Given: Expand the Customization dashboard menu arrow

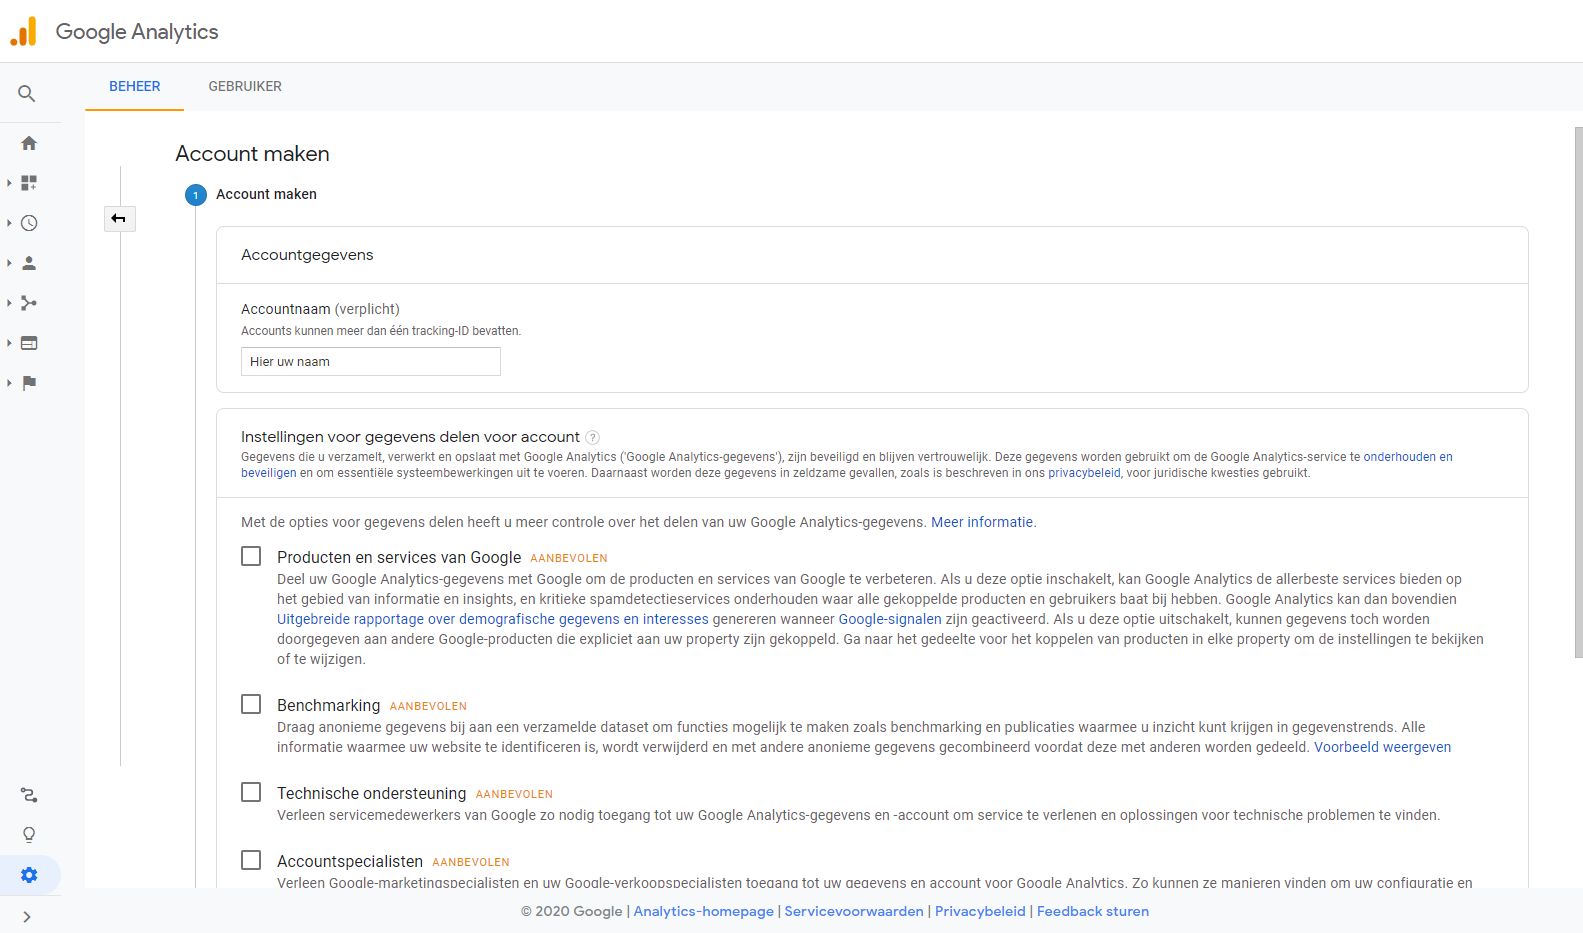Looking at the screenshot, I should coord(9,183).
